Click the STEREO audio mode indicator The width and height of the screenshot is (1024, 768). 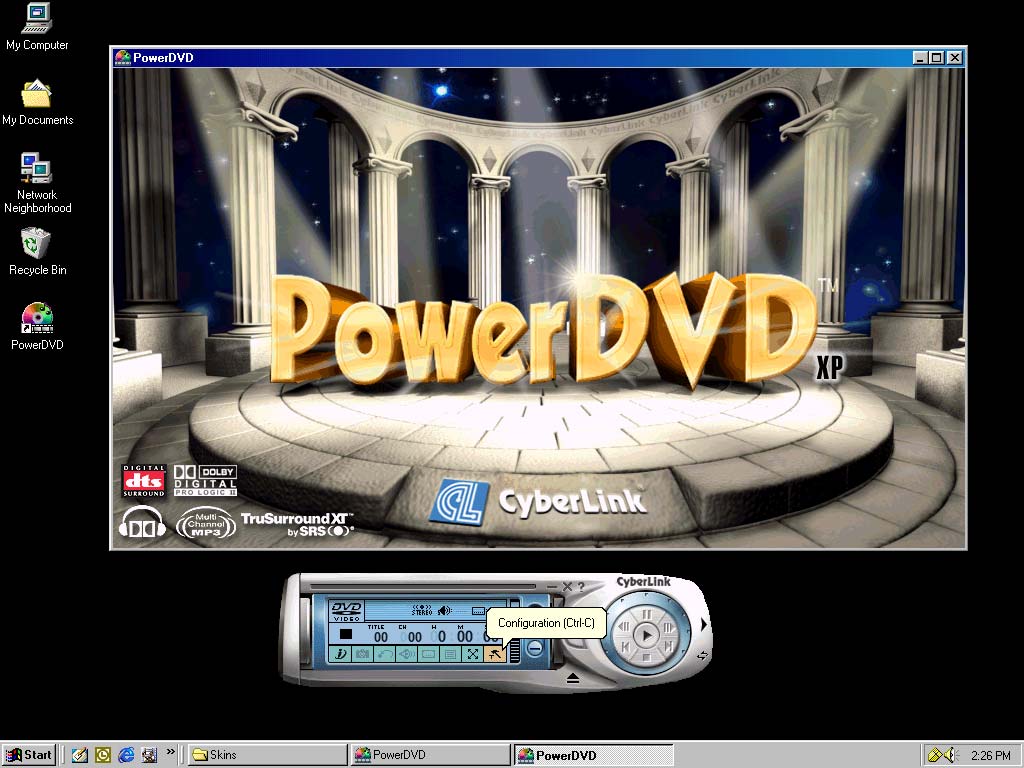[422, 611]
